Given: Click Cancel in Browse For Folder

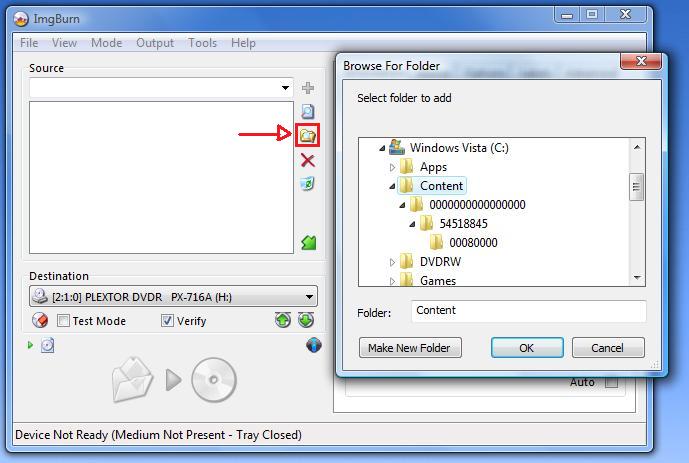Looking at the screenshot, I should point(608,347).
